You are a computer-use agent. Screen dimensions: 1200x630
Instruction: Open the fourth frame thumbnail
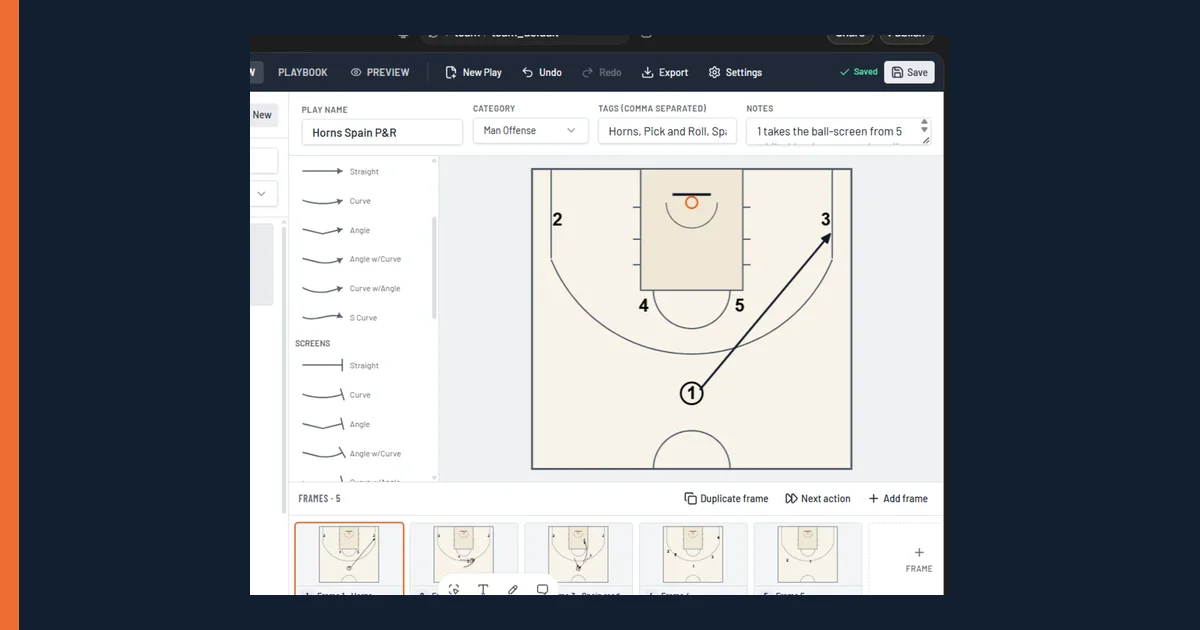click(693, 558)
